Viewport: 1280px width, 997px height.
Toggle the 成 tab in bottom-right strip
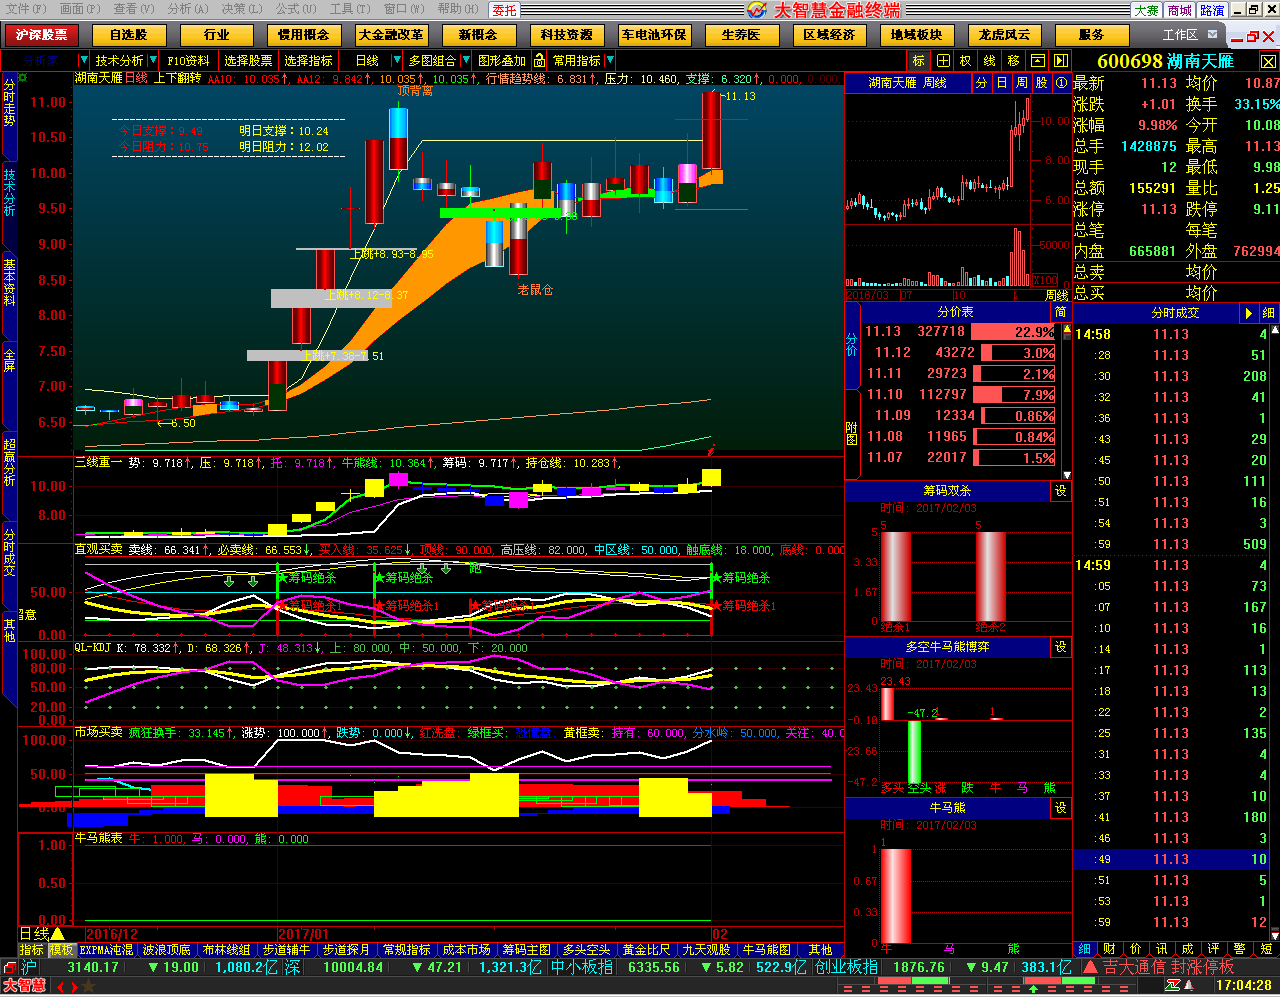[x=1188, y=949]
